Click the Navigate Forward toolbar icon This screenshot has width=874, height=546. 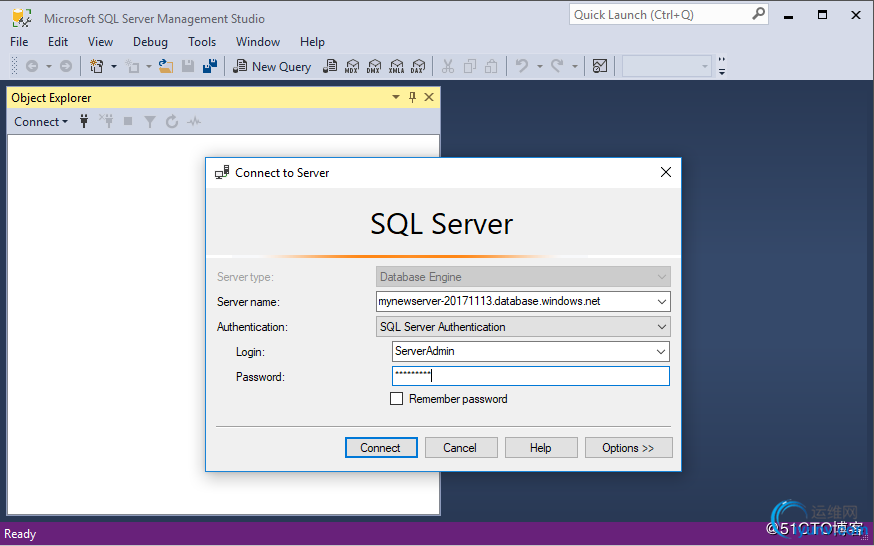point(66,66)
